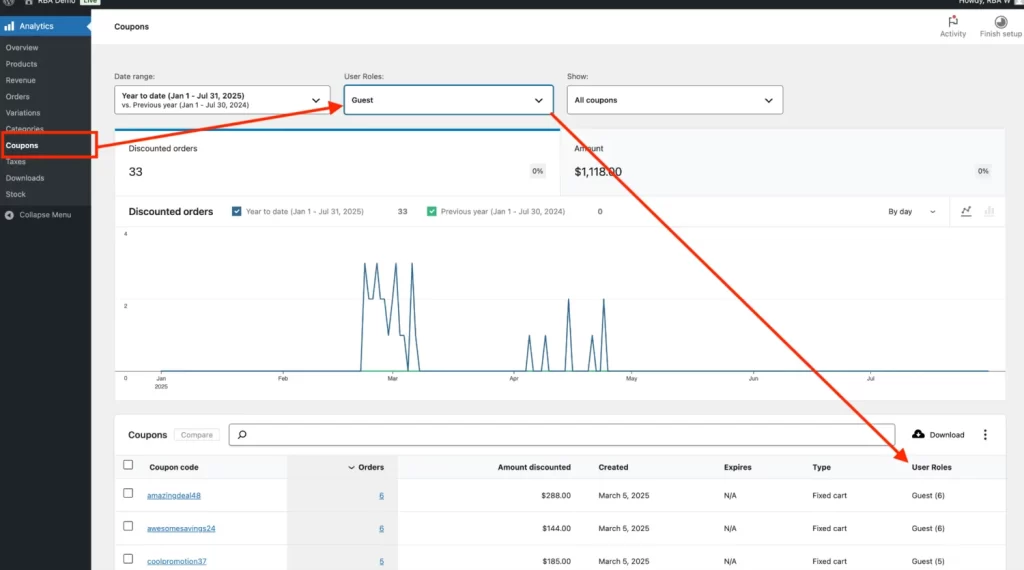The width and height of the screenshot is (1024, 570).
Task: Open the awesomesavings24 coupon link
Action: [x=181, y=528]
